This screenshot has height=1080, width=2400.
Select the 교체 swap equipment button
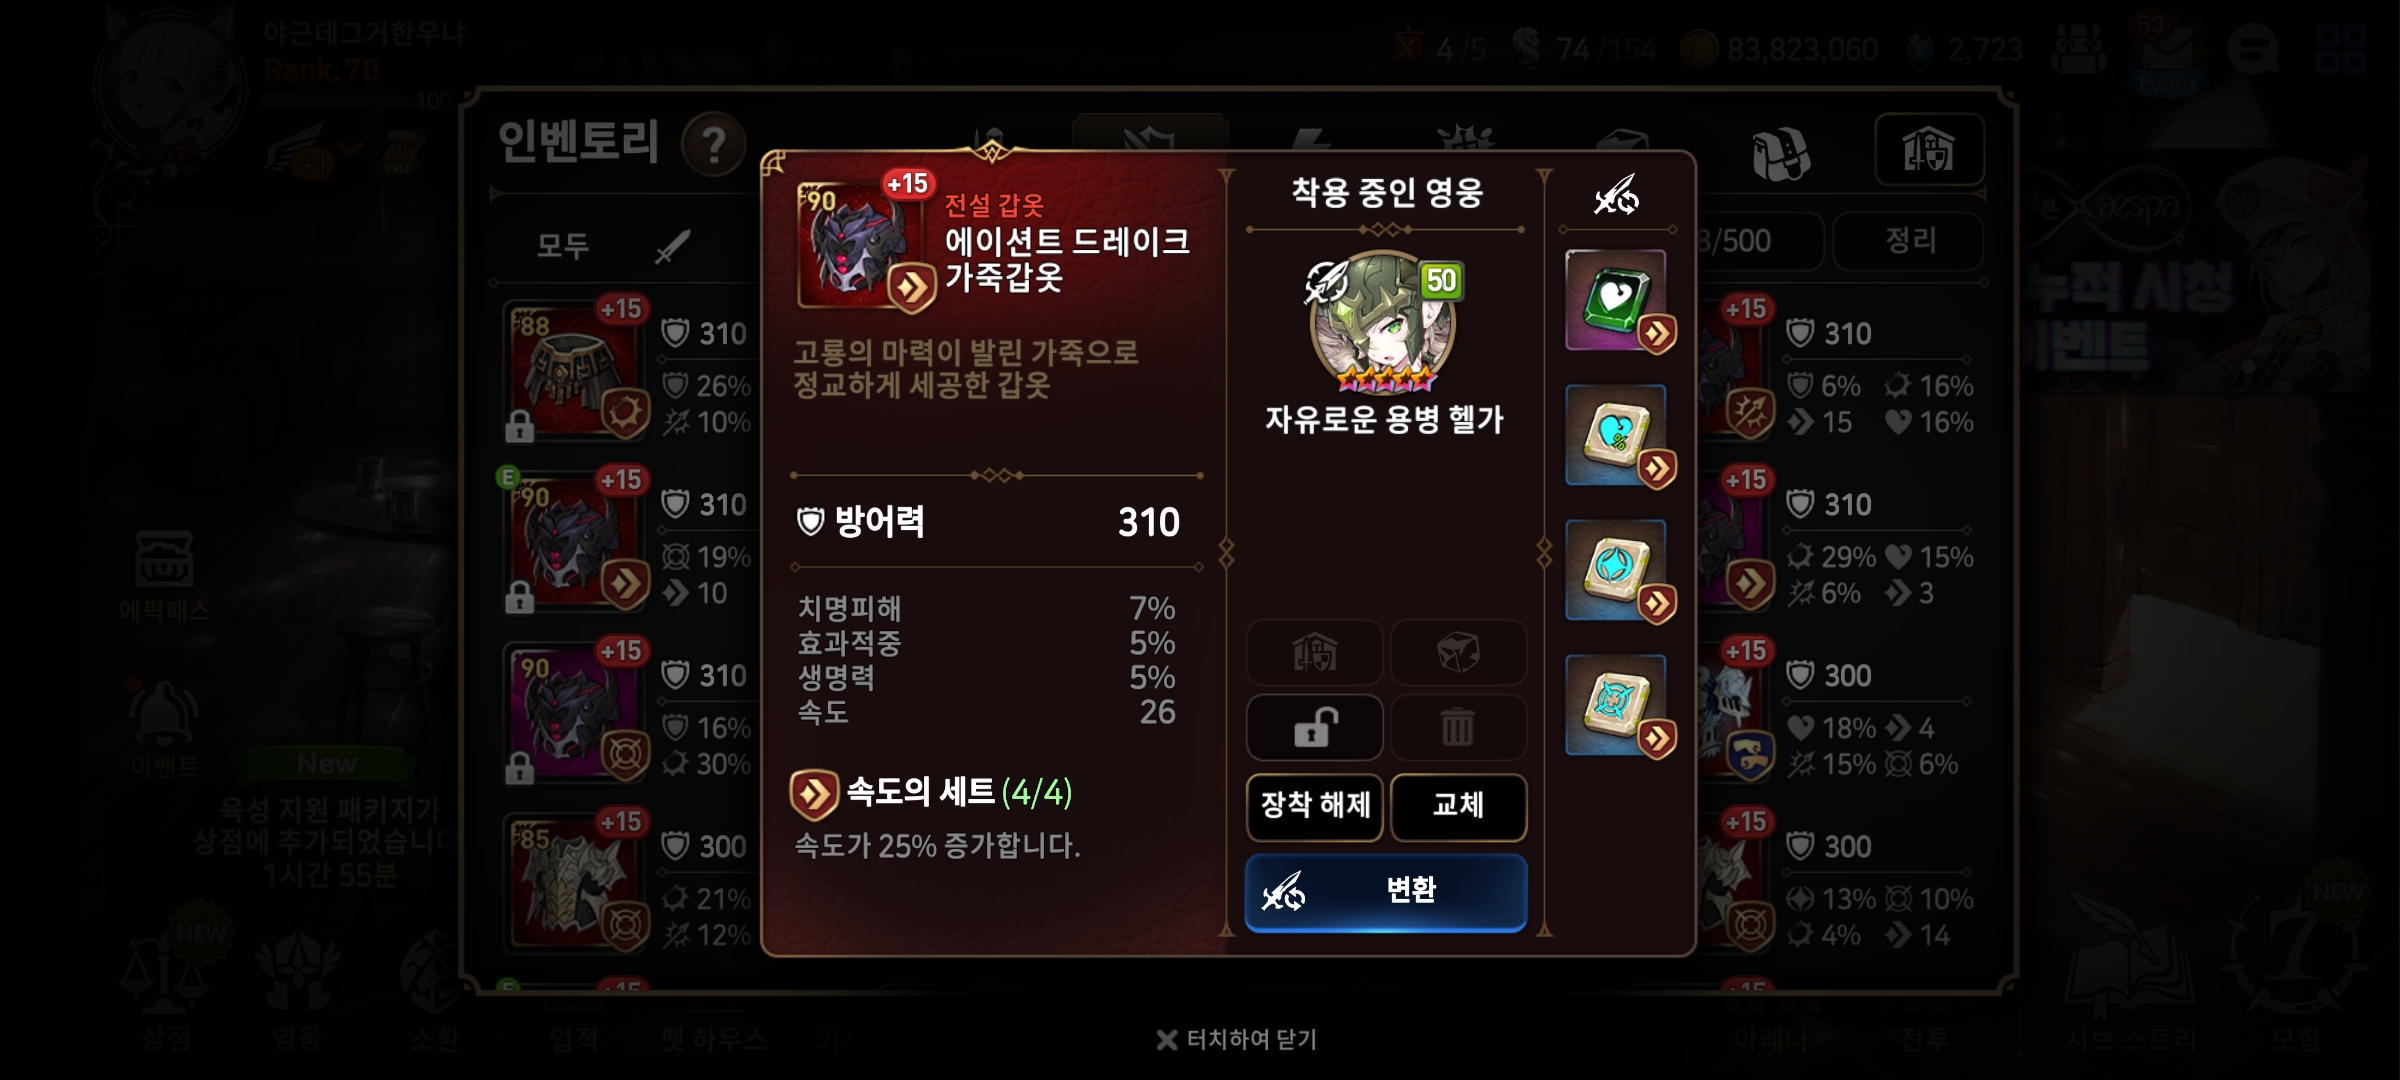1458,806
